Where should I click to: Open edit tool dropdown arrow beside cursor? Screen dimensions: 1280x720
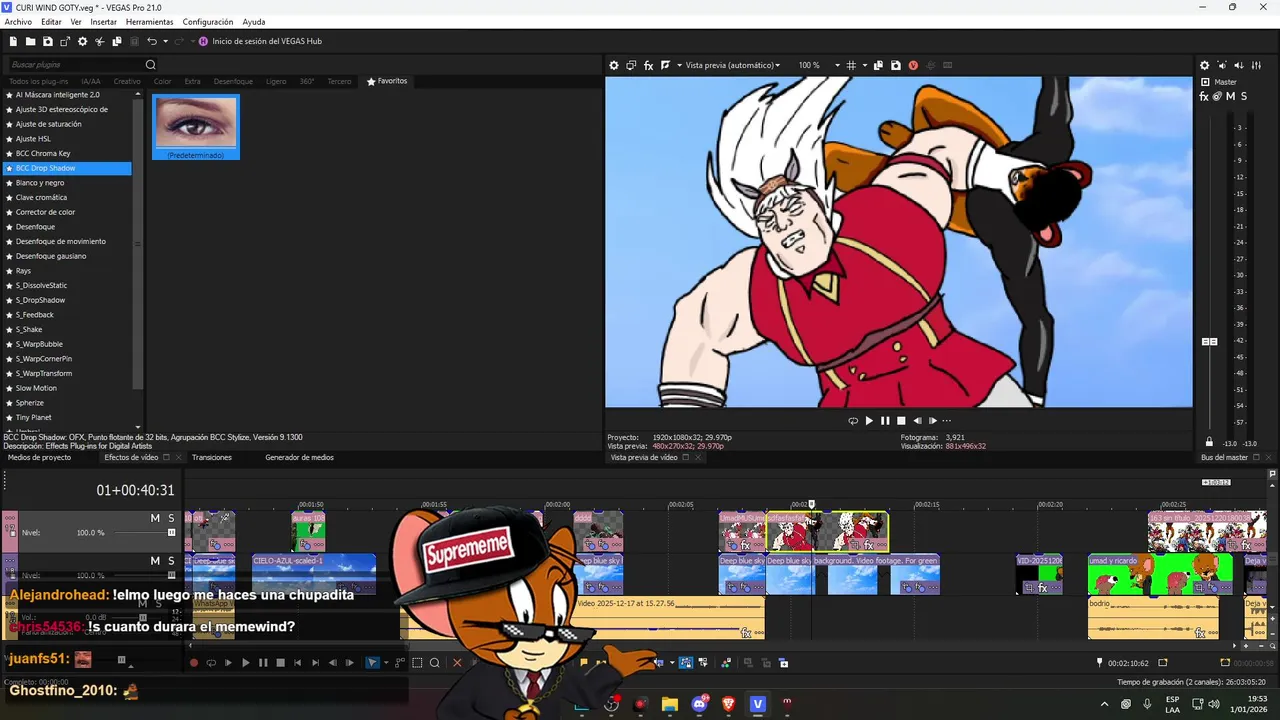[x=385, y=662]
